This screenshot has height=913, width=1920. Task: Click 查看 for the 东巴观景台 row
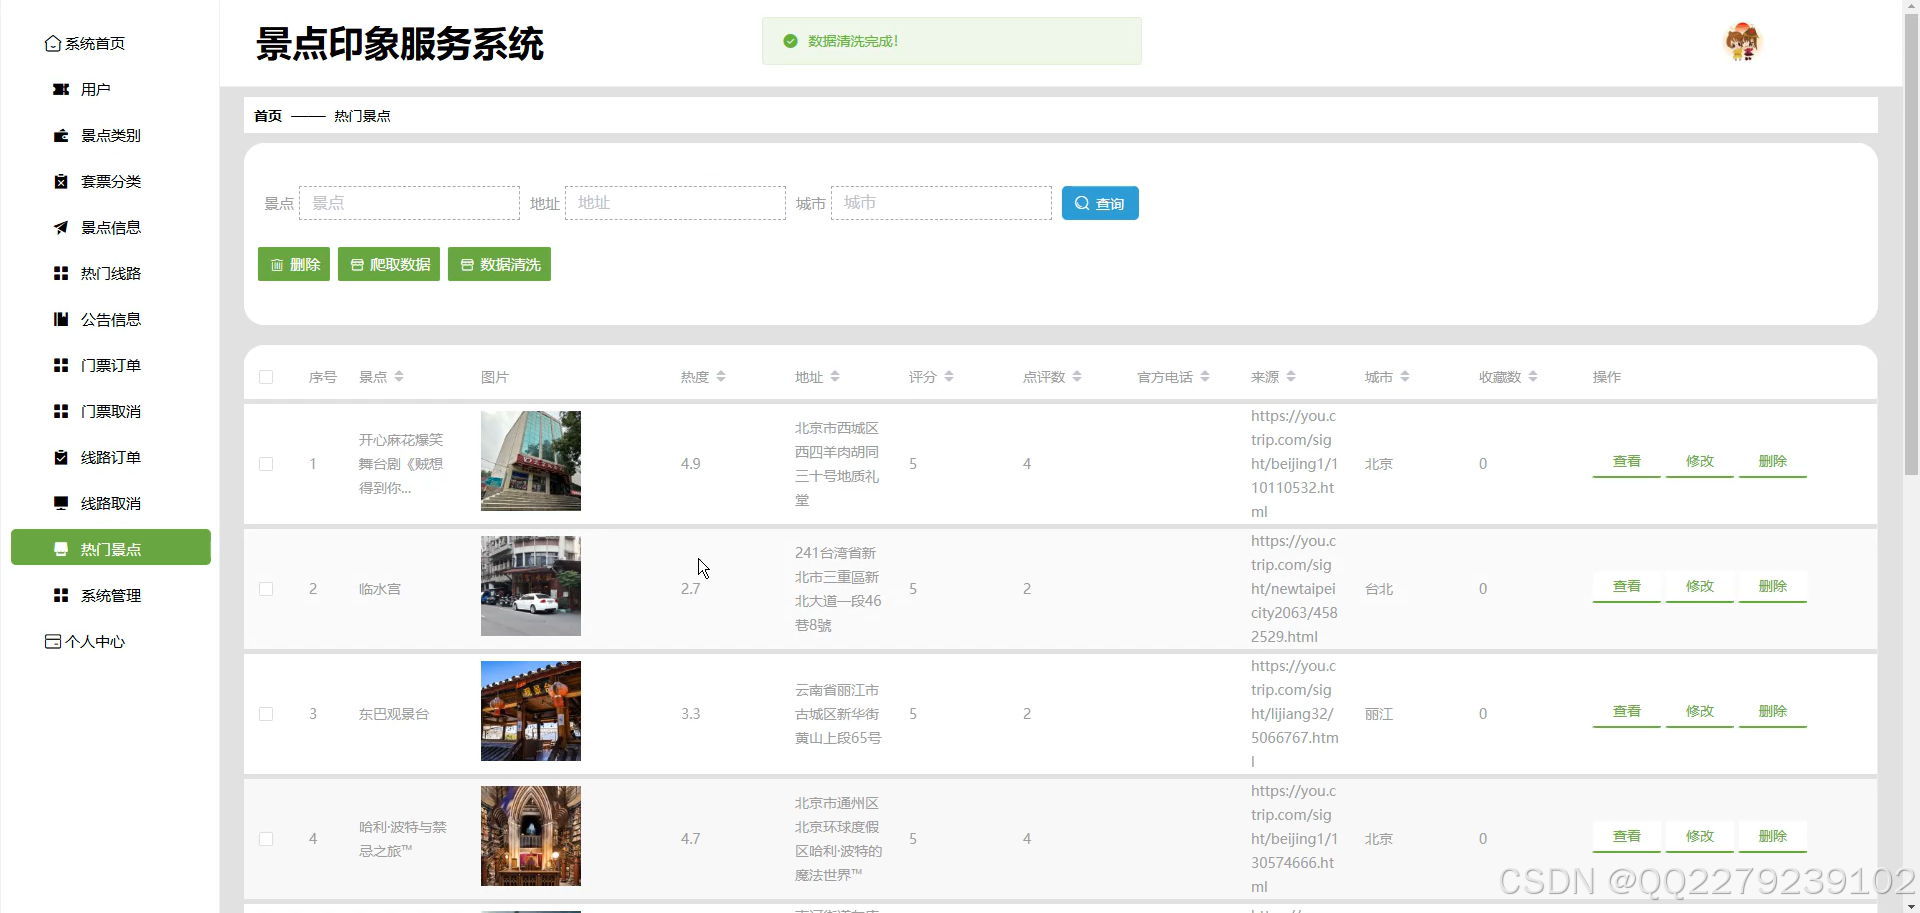tap(1627, 712)
